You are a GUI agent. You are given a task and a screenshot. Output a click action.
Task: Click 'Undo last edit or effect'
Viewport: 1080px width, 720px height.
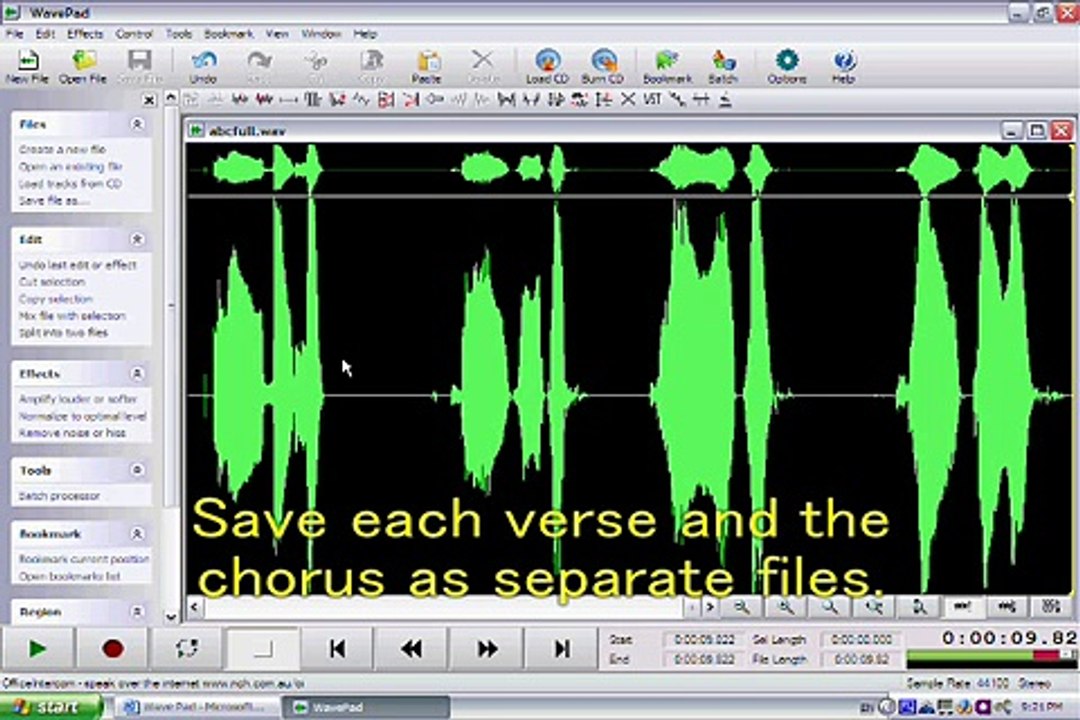coord(77,265)
